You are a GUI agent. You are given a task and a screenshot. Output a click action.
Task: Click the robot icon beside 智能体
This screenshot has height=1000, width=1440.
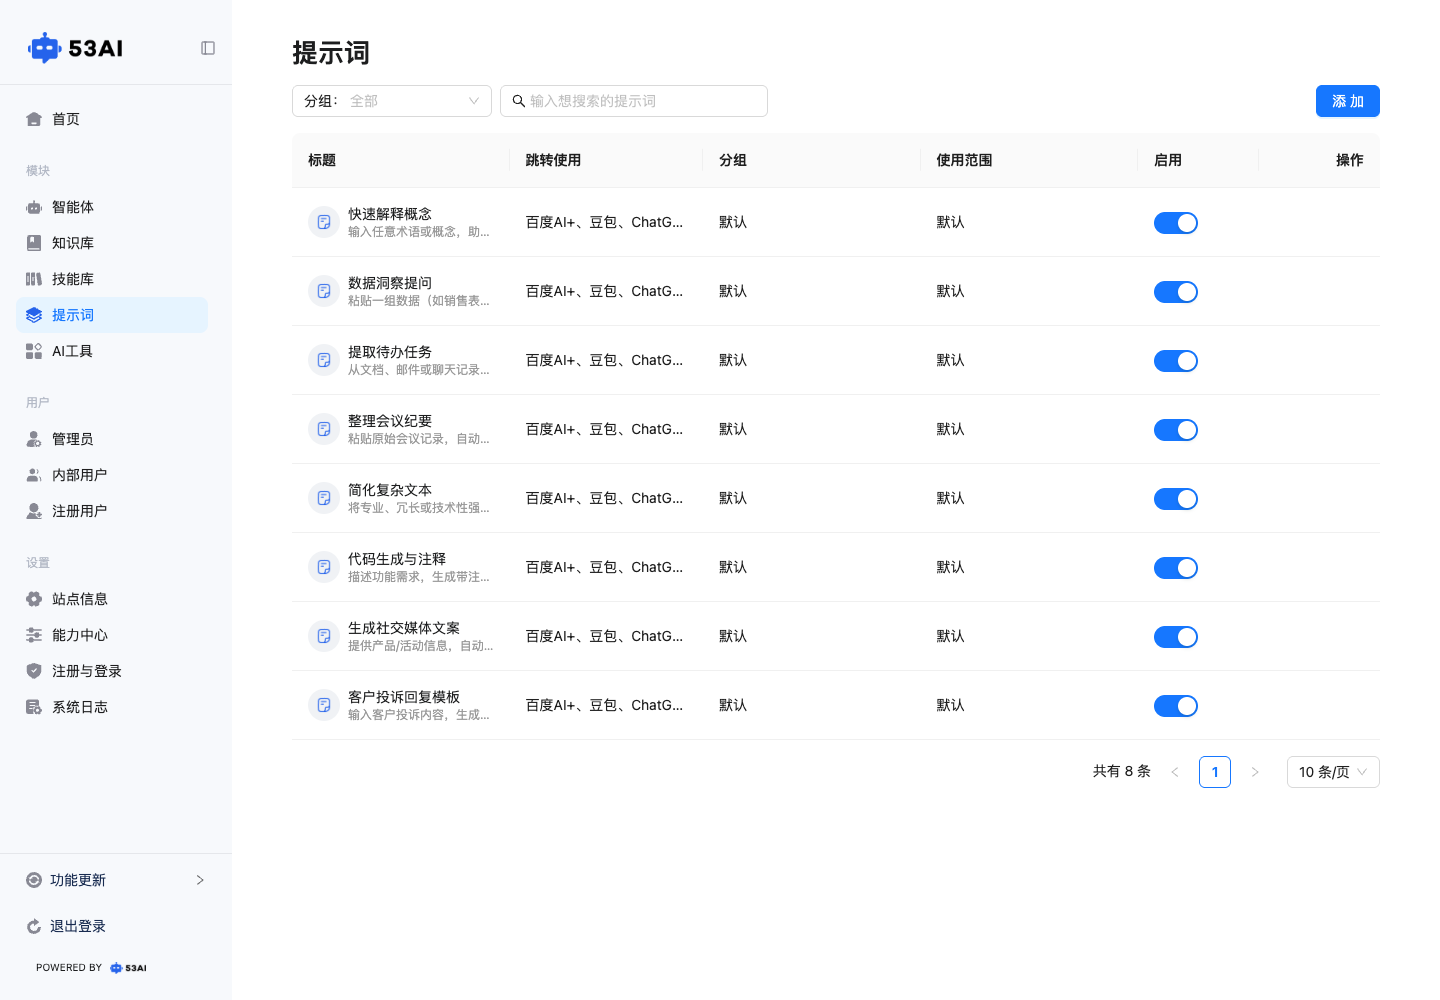pyautogui.click(x=34, y=207)
